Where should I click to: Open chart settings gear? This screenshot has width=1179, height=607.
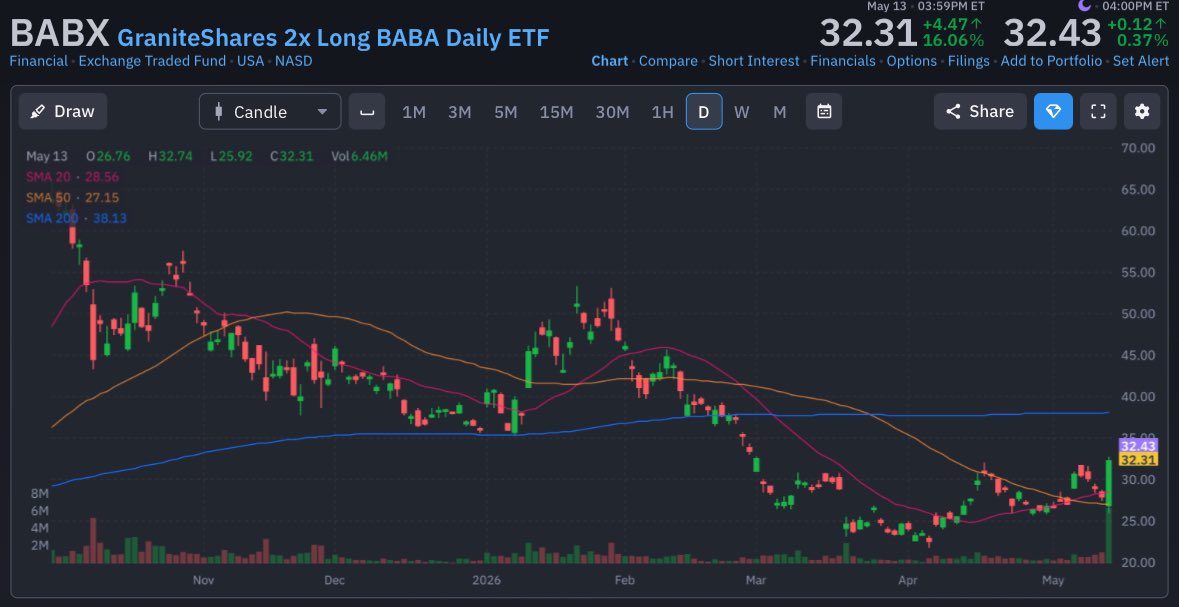pyautogui.click(x=1142, y=111)
